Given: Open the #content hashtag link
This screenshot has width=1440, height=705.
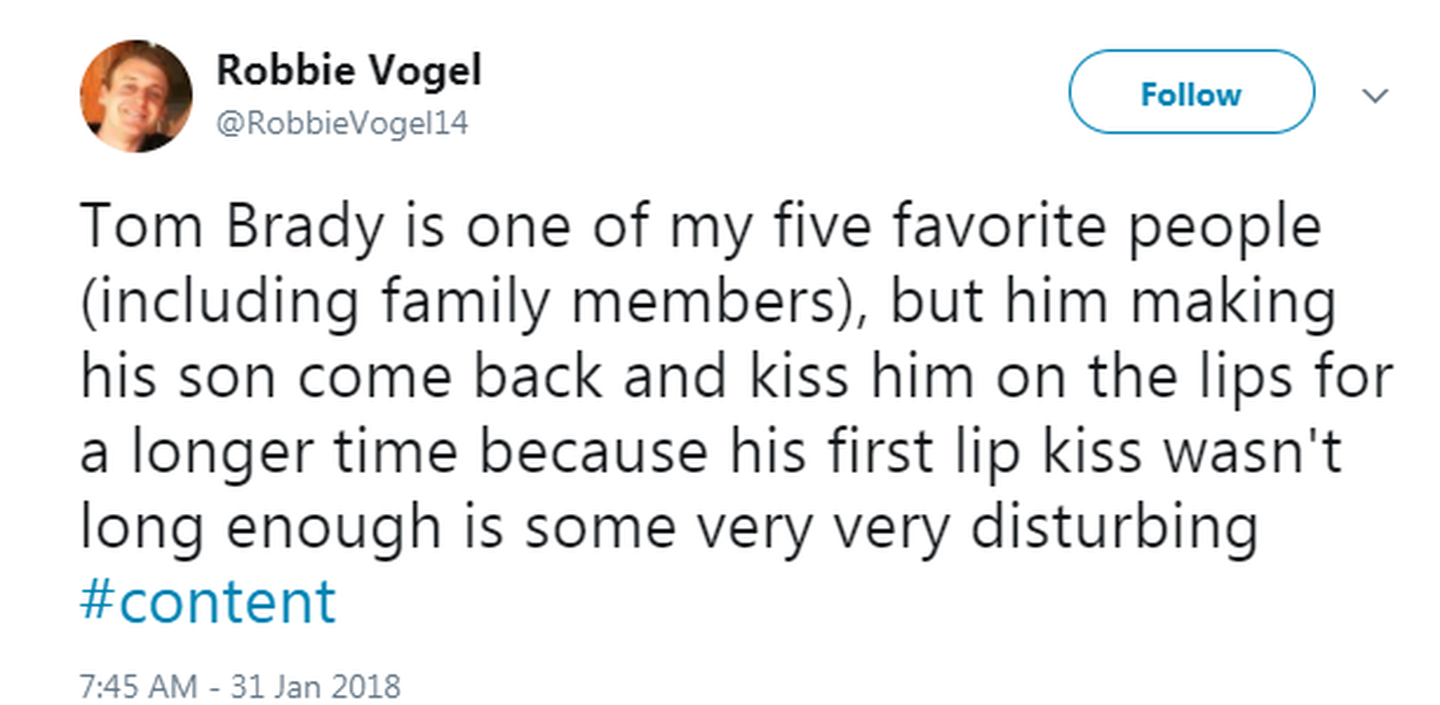Looking at the screenshot, I should point(207,601).
